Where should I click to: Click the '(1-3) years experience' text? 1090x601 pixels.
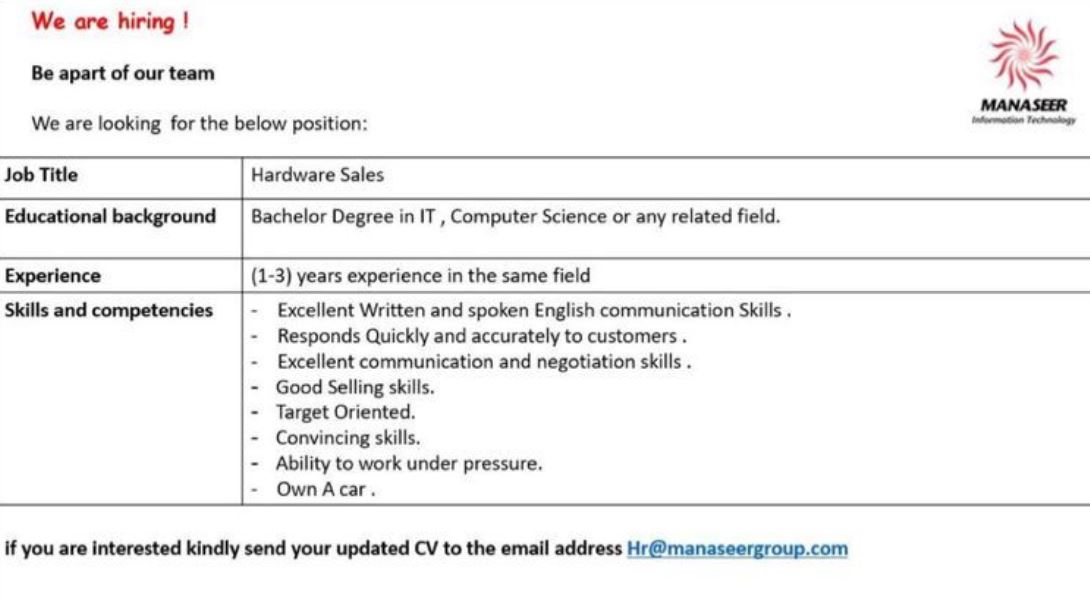(x=420, y=276)
